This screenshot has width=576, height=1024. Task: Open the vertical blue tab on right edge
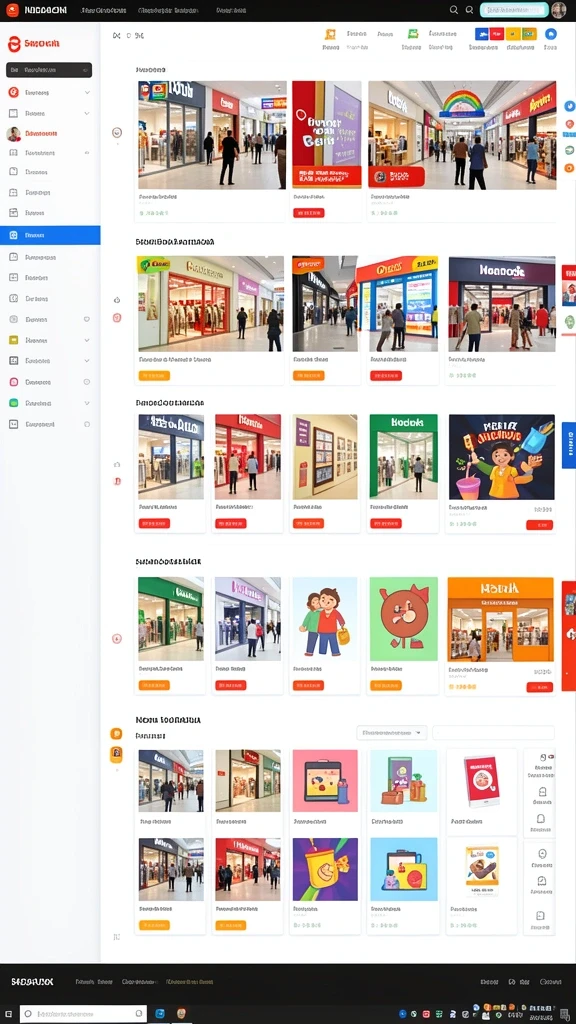(569, 445)
